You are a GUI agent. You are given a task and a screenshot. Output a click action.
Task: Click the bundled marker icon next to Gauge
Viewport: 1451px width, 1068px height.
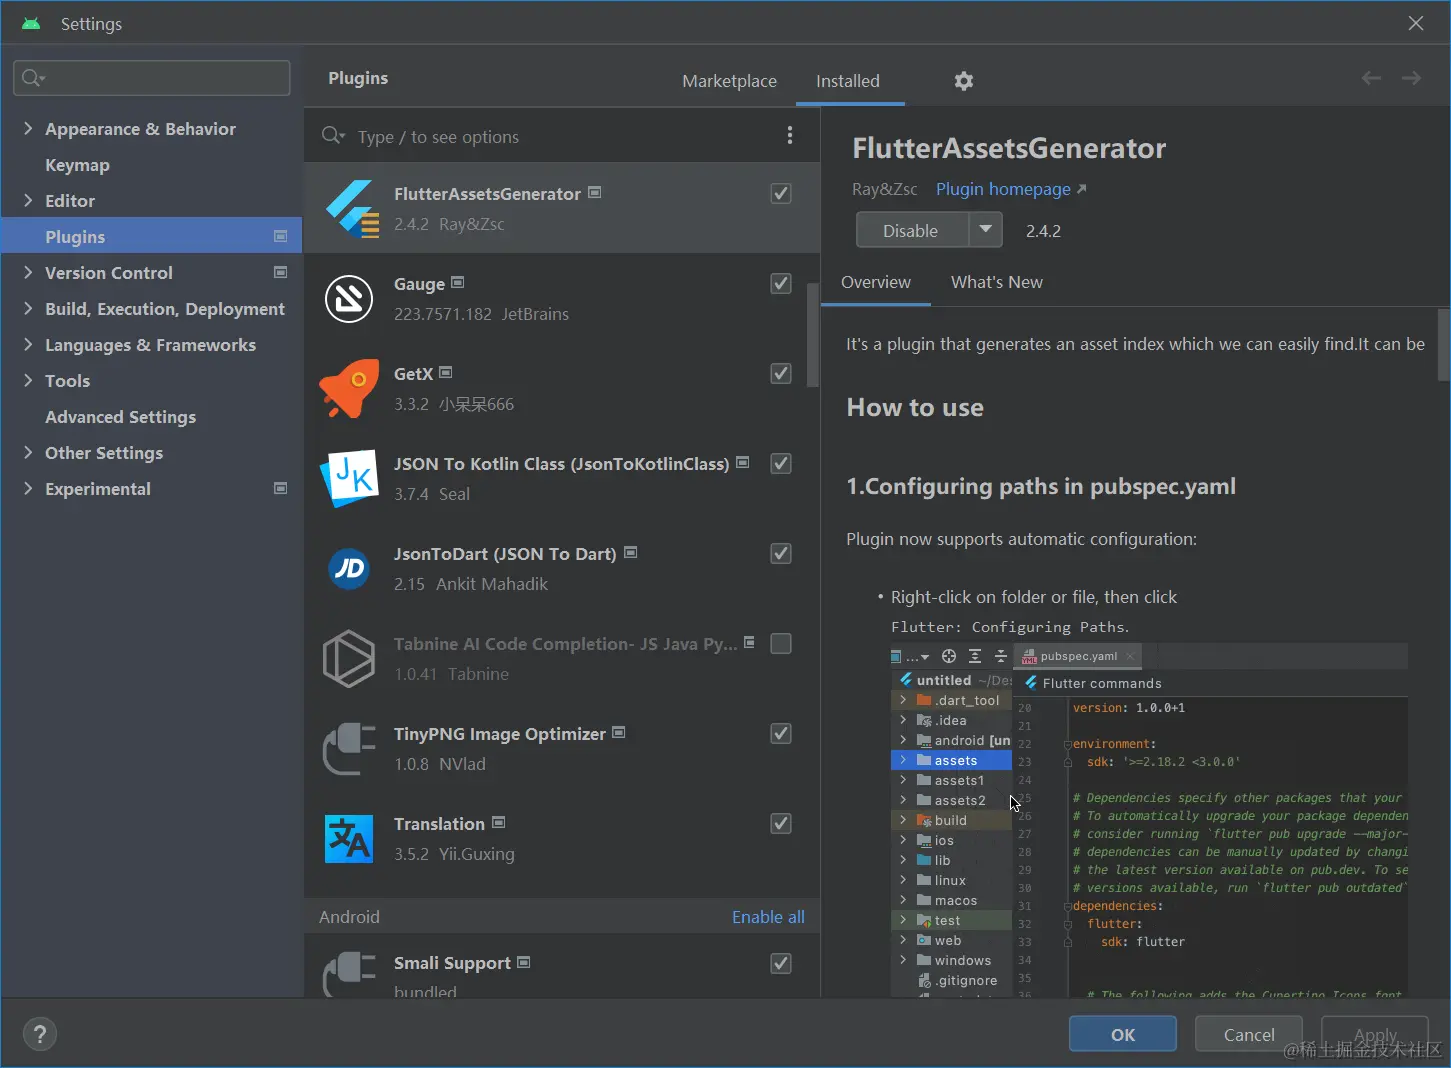point(458,282)
